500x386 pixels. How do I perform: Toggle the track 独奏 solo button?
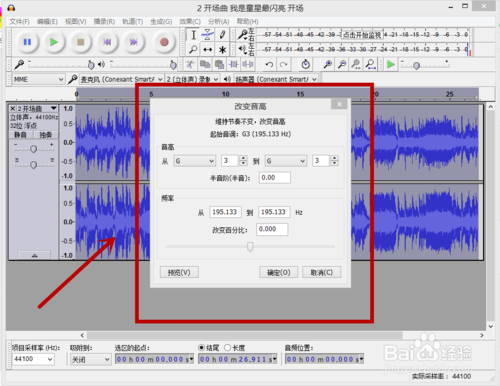[x=46, y=135]
